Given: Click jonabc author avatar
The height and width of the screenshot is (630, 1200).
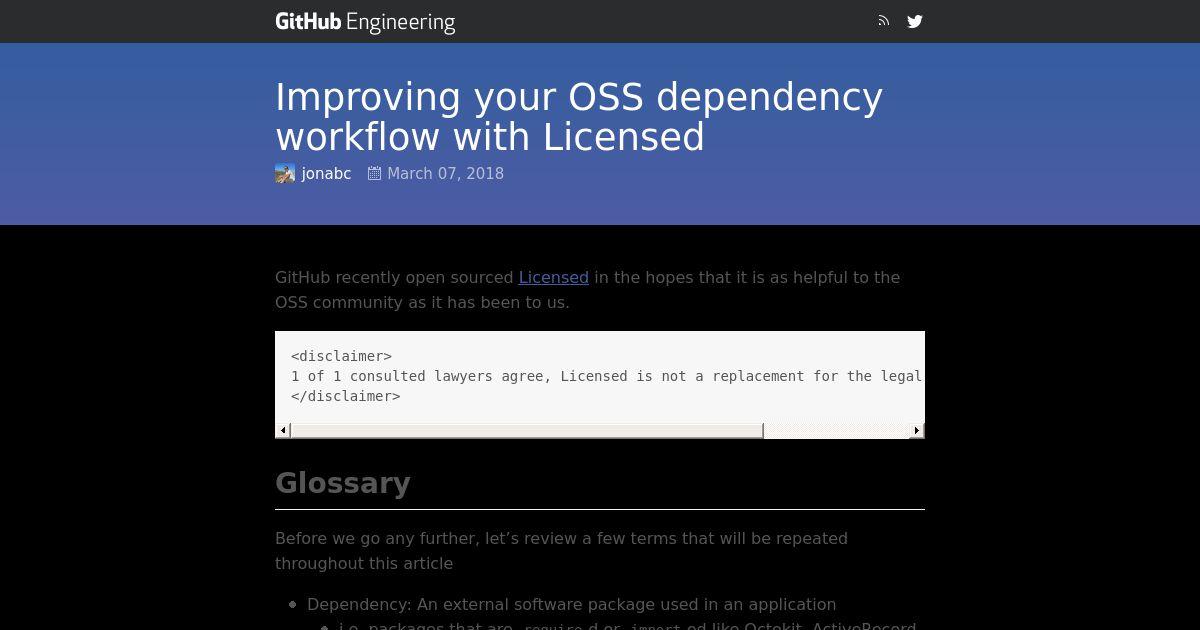Looking at the screenshot, I should (285, 174).
